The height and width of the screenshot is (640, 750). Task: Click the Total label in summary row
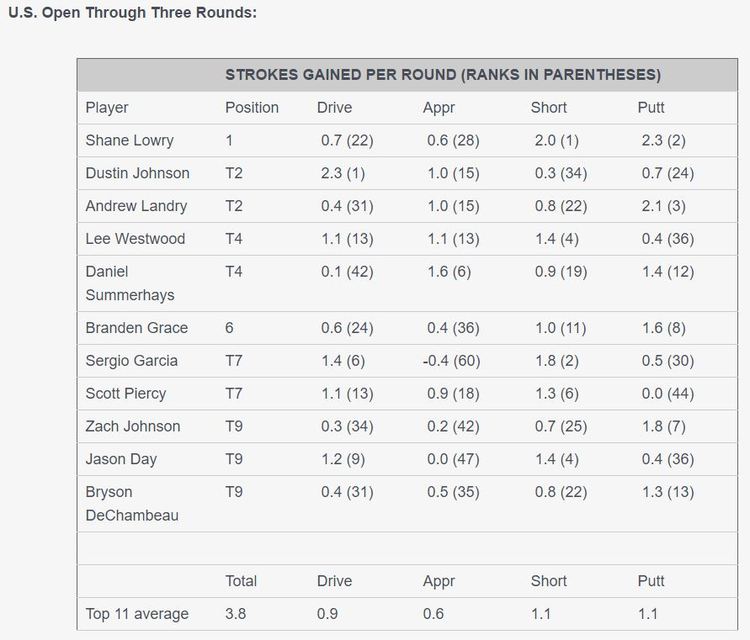(x=241, y=581)
